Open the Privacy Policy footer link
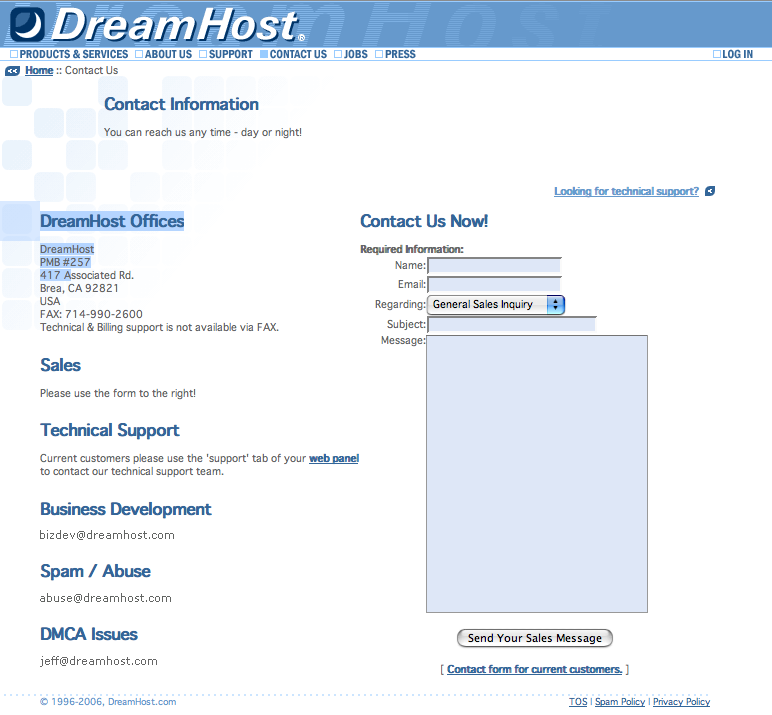 681,702
